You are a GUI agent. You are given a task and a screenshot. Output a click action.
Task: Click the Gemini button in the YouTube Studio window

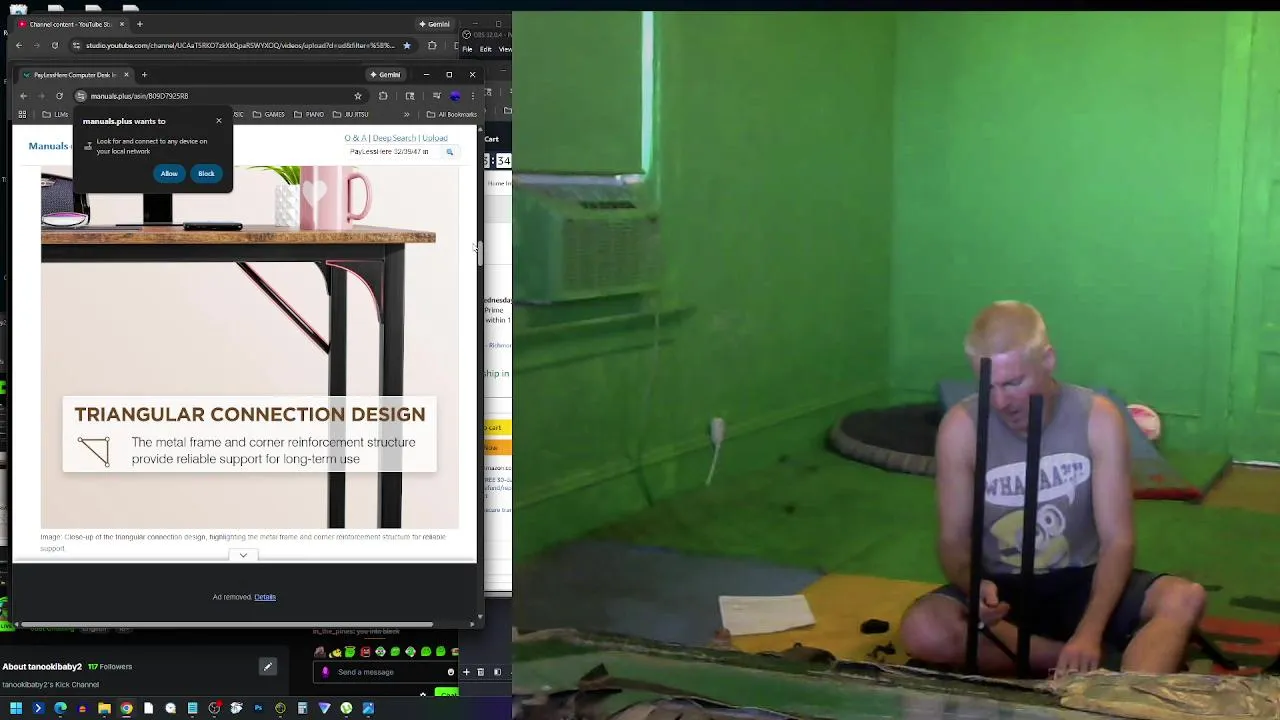(434, 24)
